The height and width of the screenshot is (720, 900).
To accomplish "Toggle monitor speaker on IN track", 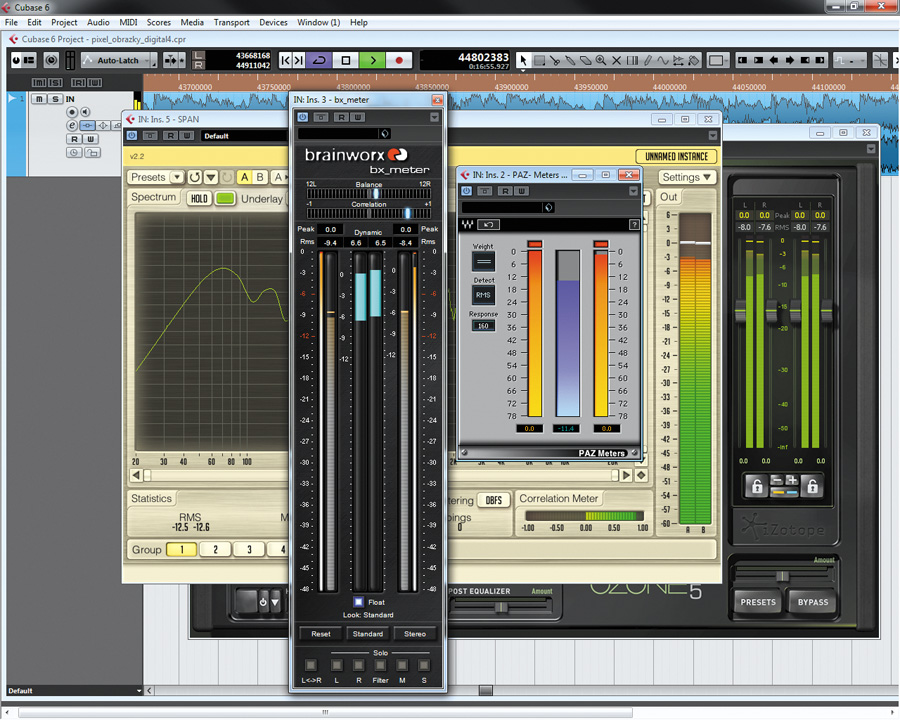I will [85, 112].
